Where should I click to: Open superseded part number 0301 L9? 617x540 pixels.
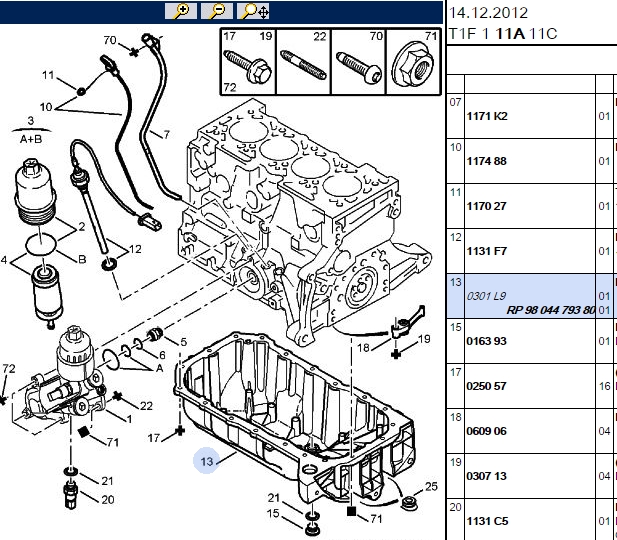[x=486, y=296]
